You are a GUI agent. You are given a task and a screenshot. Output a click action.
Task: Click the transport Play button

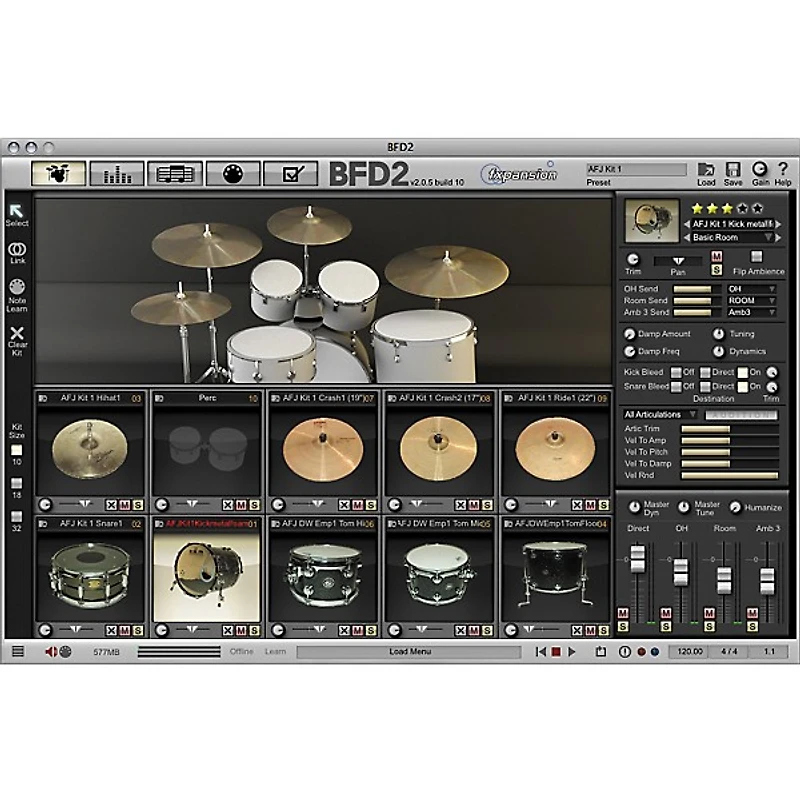tap(572, 652)
